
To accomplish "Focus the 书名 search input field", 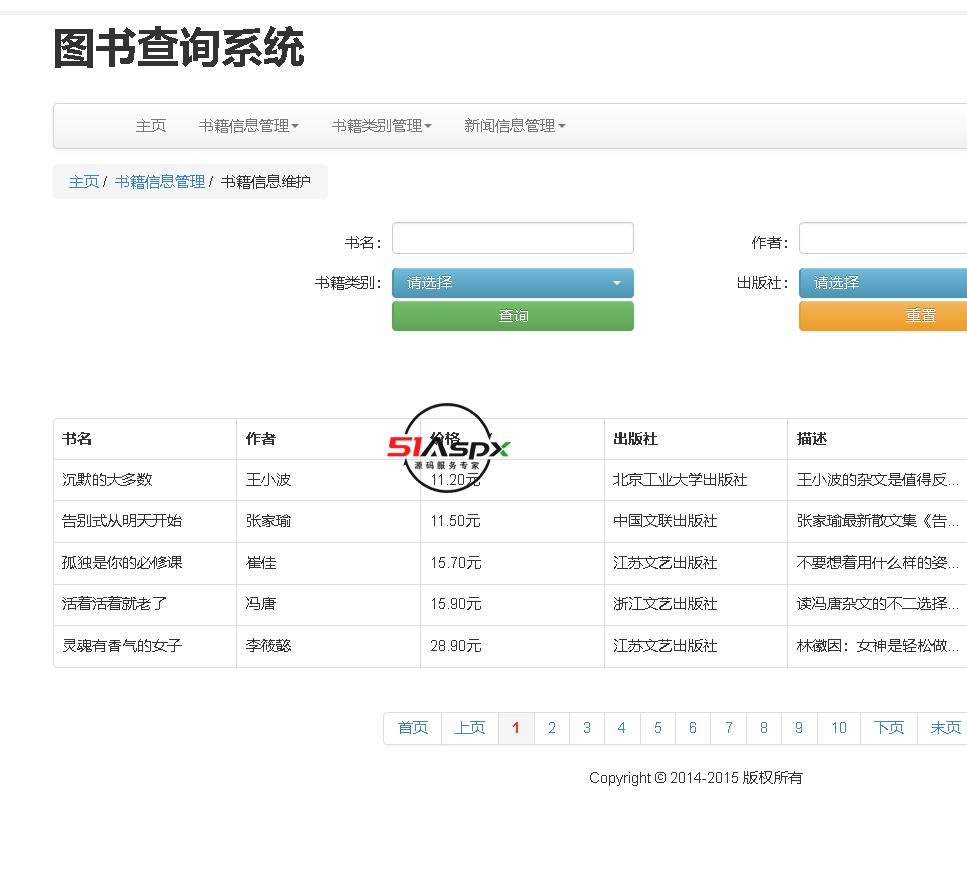I will pos(513,238).
